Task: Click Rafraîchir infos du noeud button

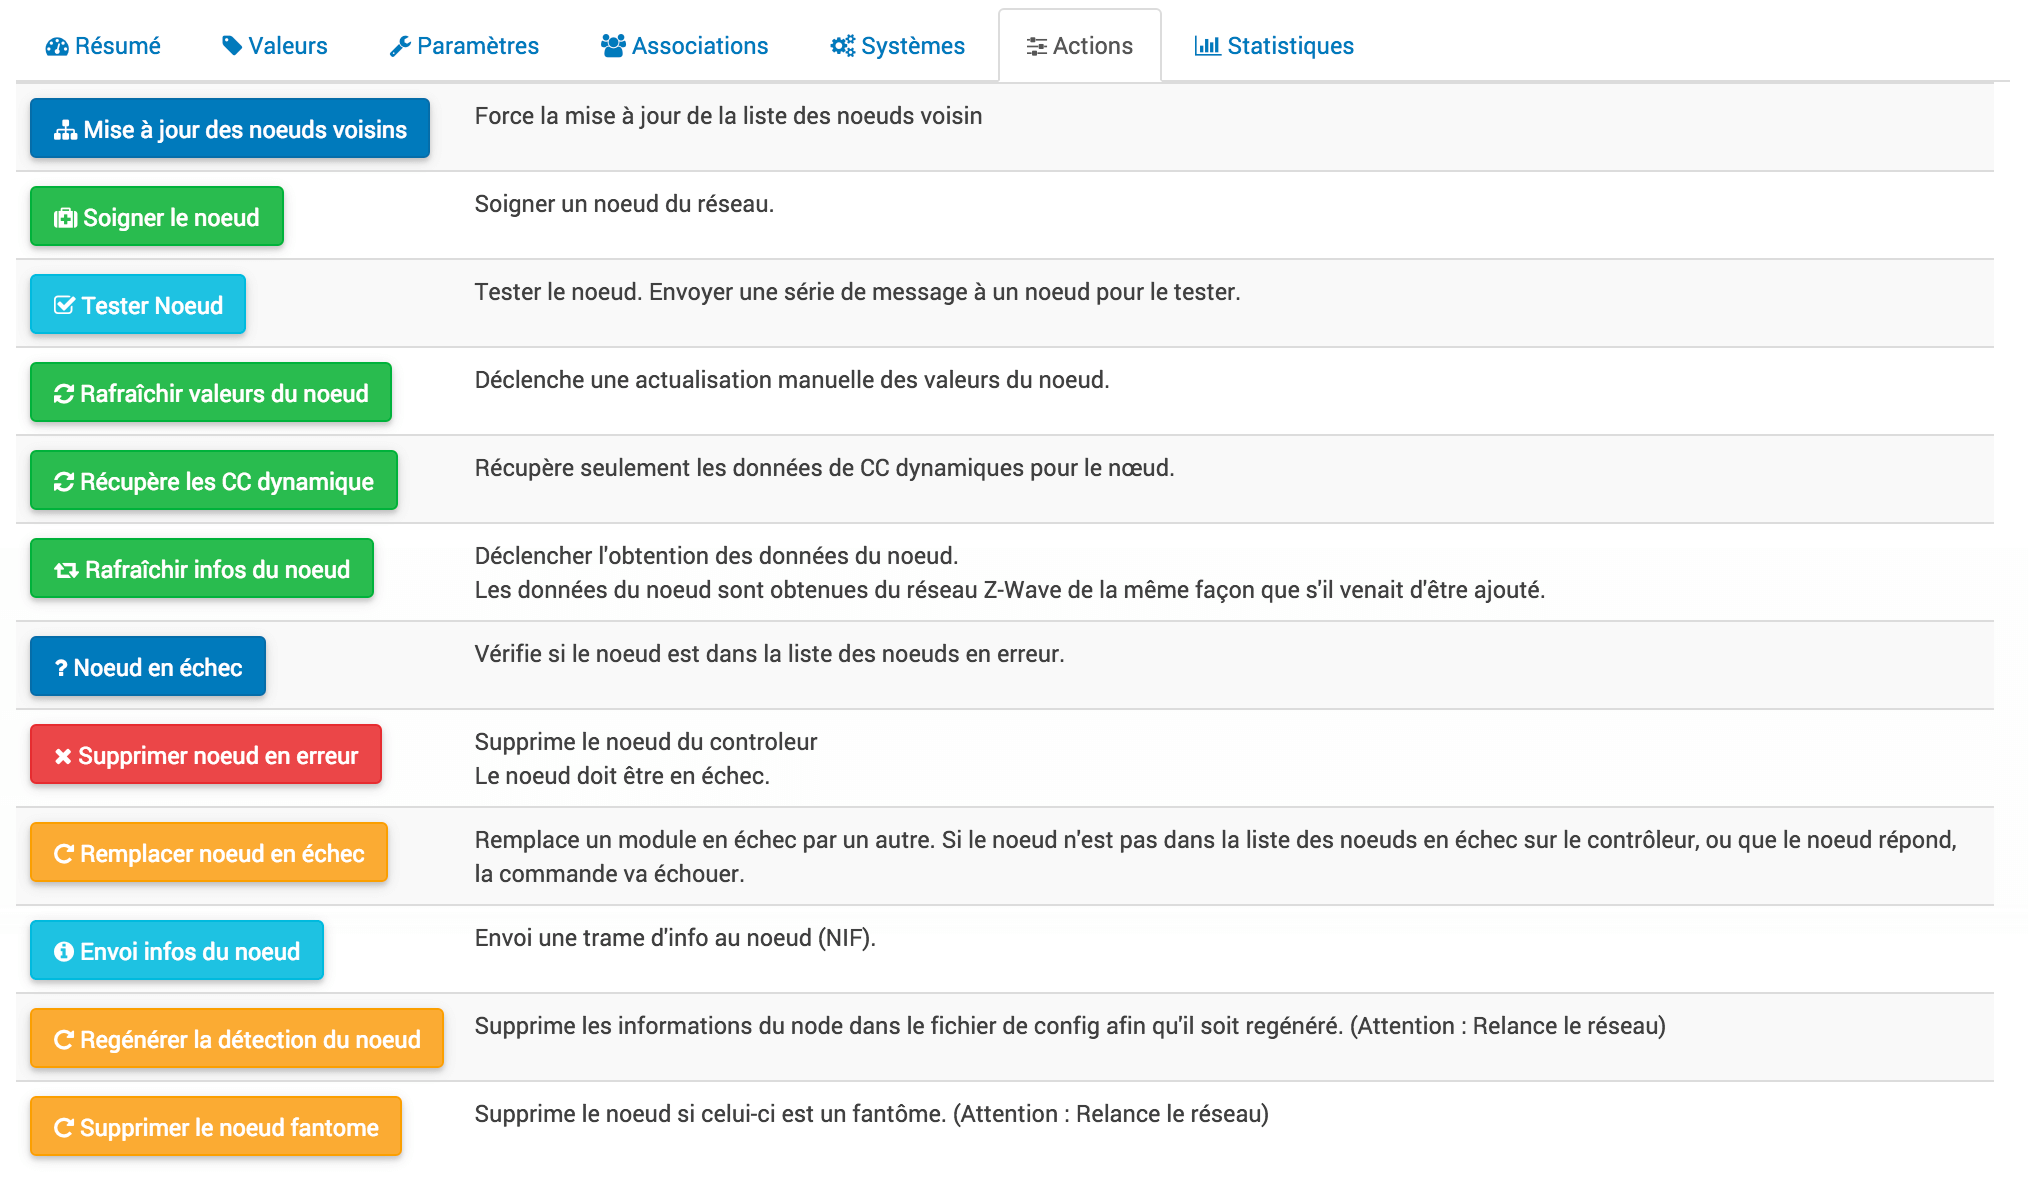Action: pyautogui.click(x=202, y=568)
